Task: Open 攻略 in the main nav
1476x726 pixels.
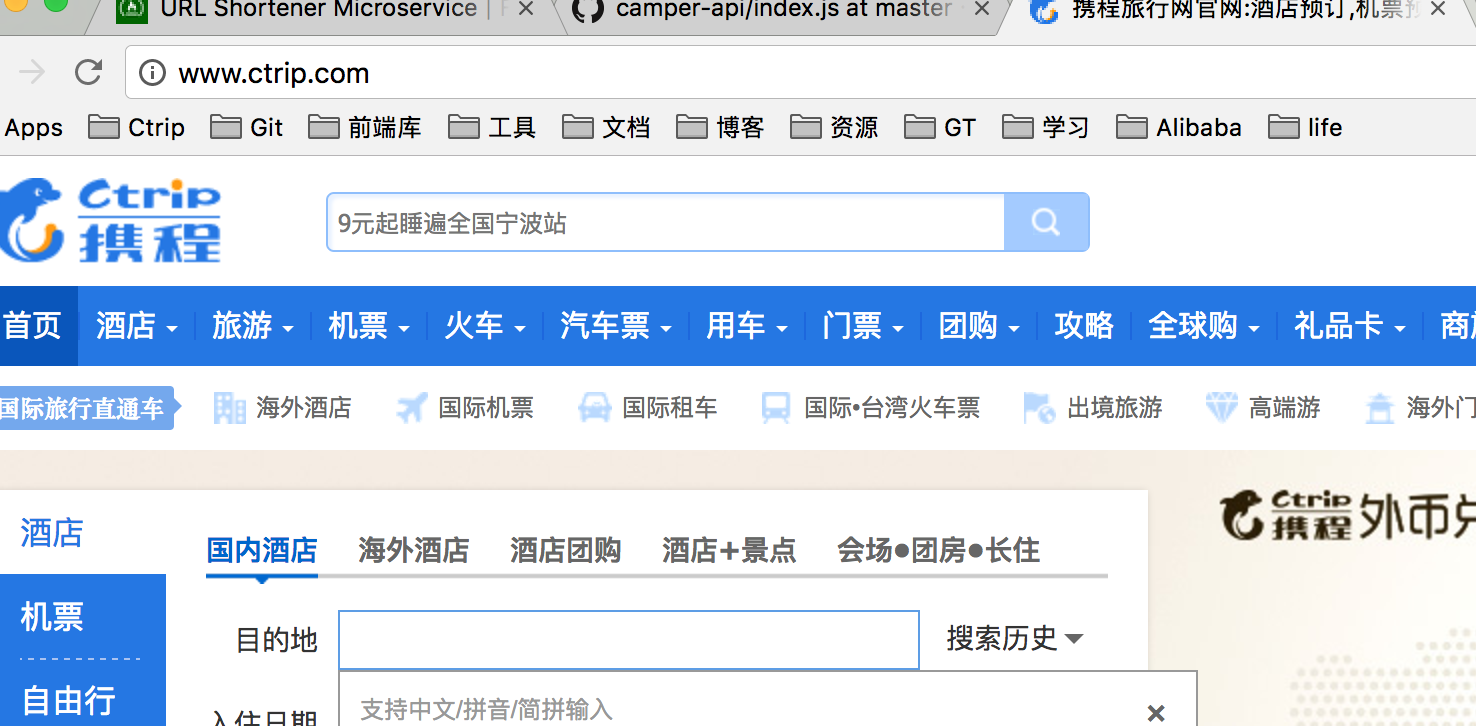Action: coord(1084,326)
